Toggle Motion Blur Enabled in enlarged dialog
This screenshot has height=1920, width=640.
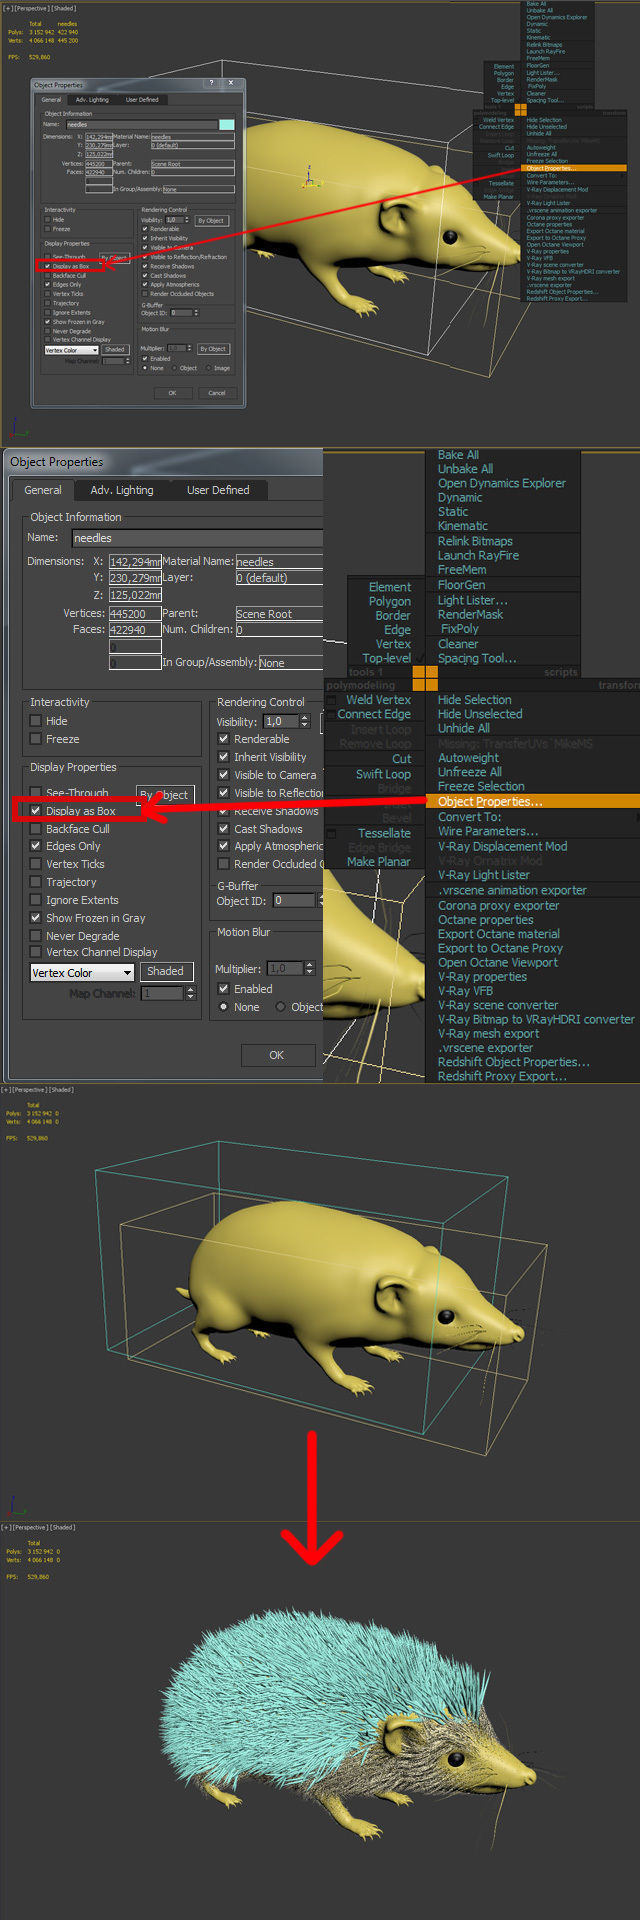(224, 989)
